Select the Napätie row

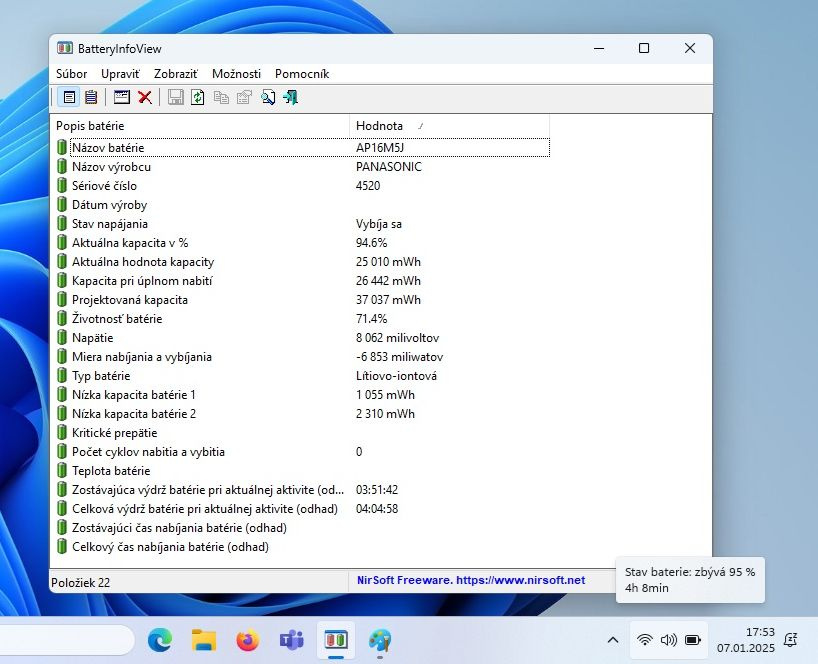(x=302, y=337)
